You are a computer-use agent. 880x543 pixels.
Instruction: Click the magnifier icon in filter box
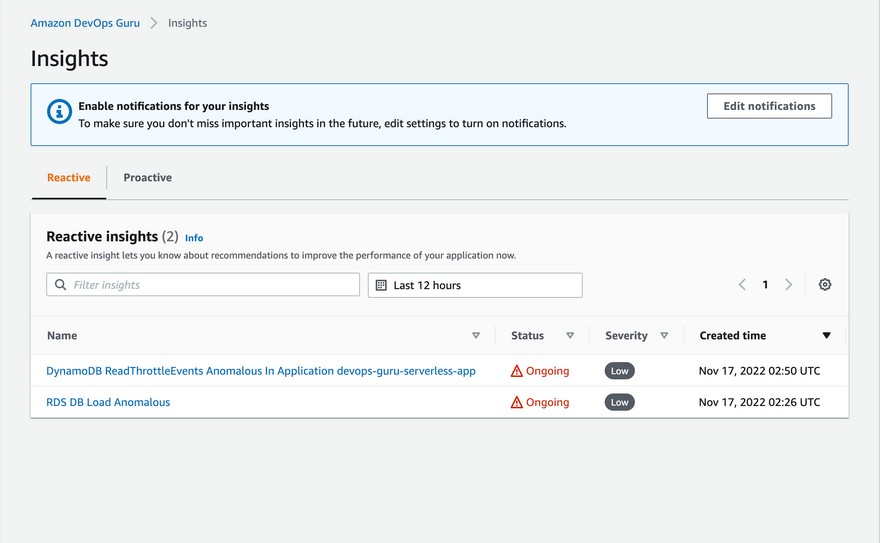pyautogui.click(x=61, y=285)
